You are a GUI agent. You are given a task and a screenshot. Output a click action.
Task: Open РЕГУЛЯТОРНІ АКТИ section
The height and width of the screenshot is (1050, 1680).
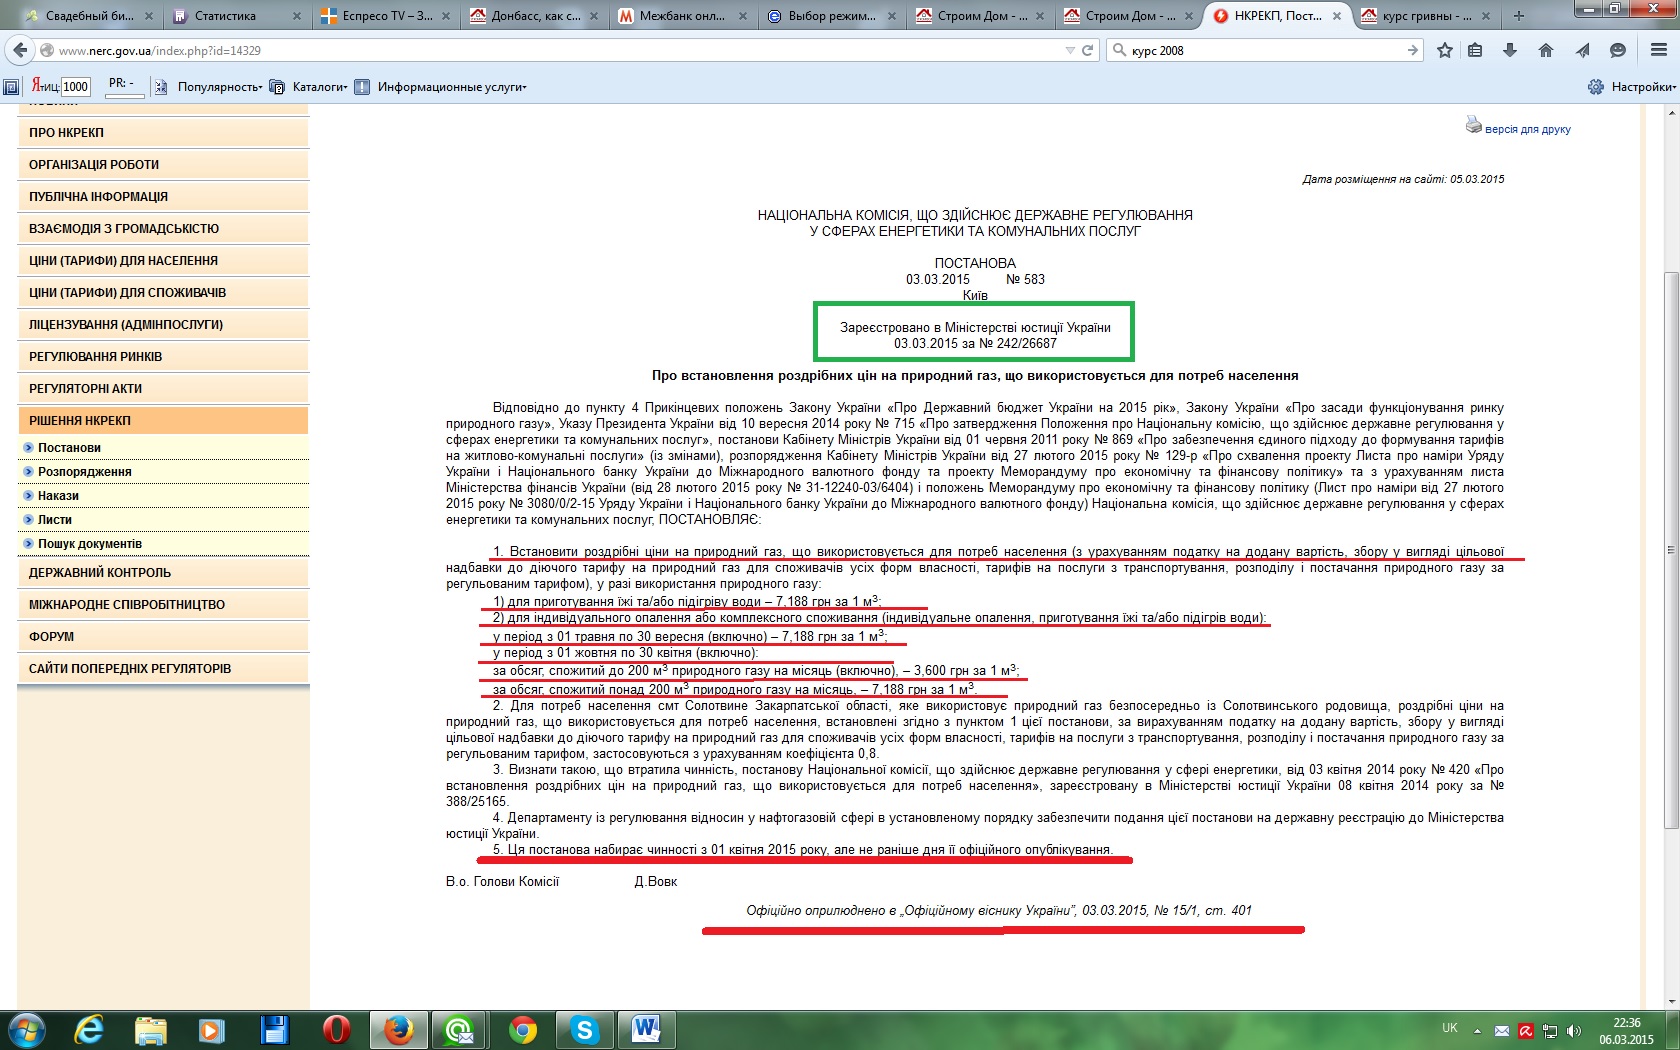pyautogui.click(x=163, y=388)
